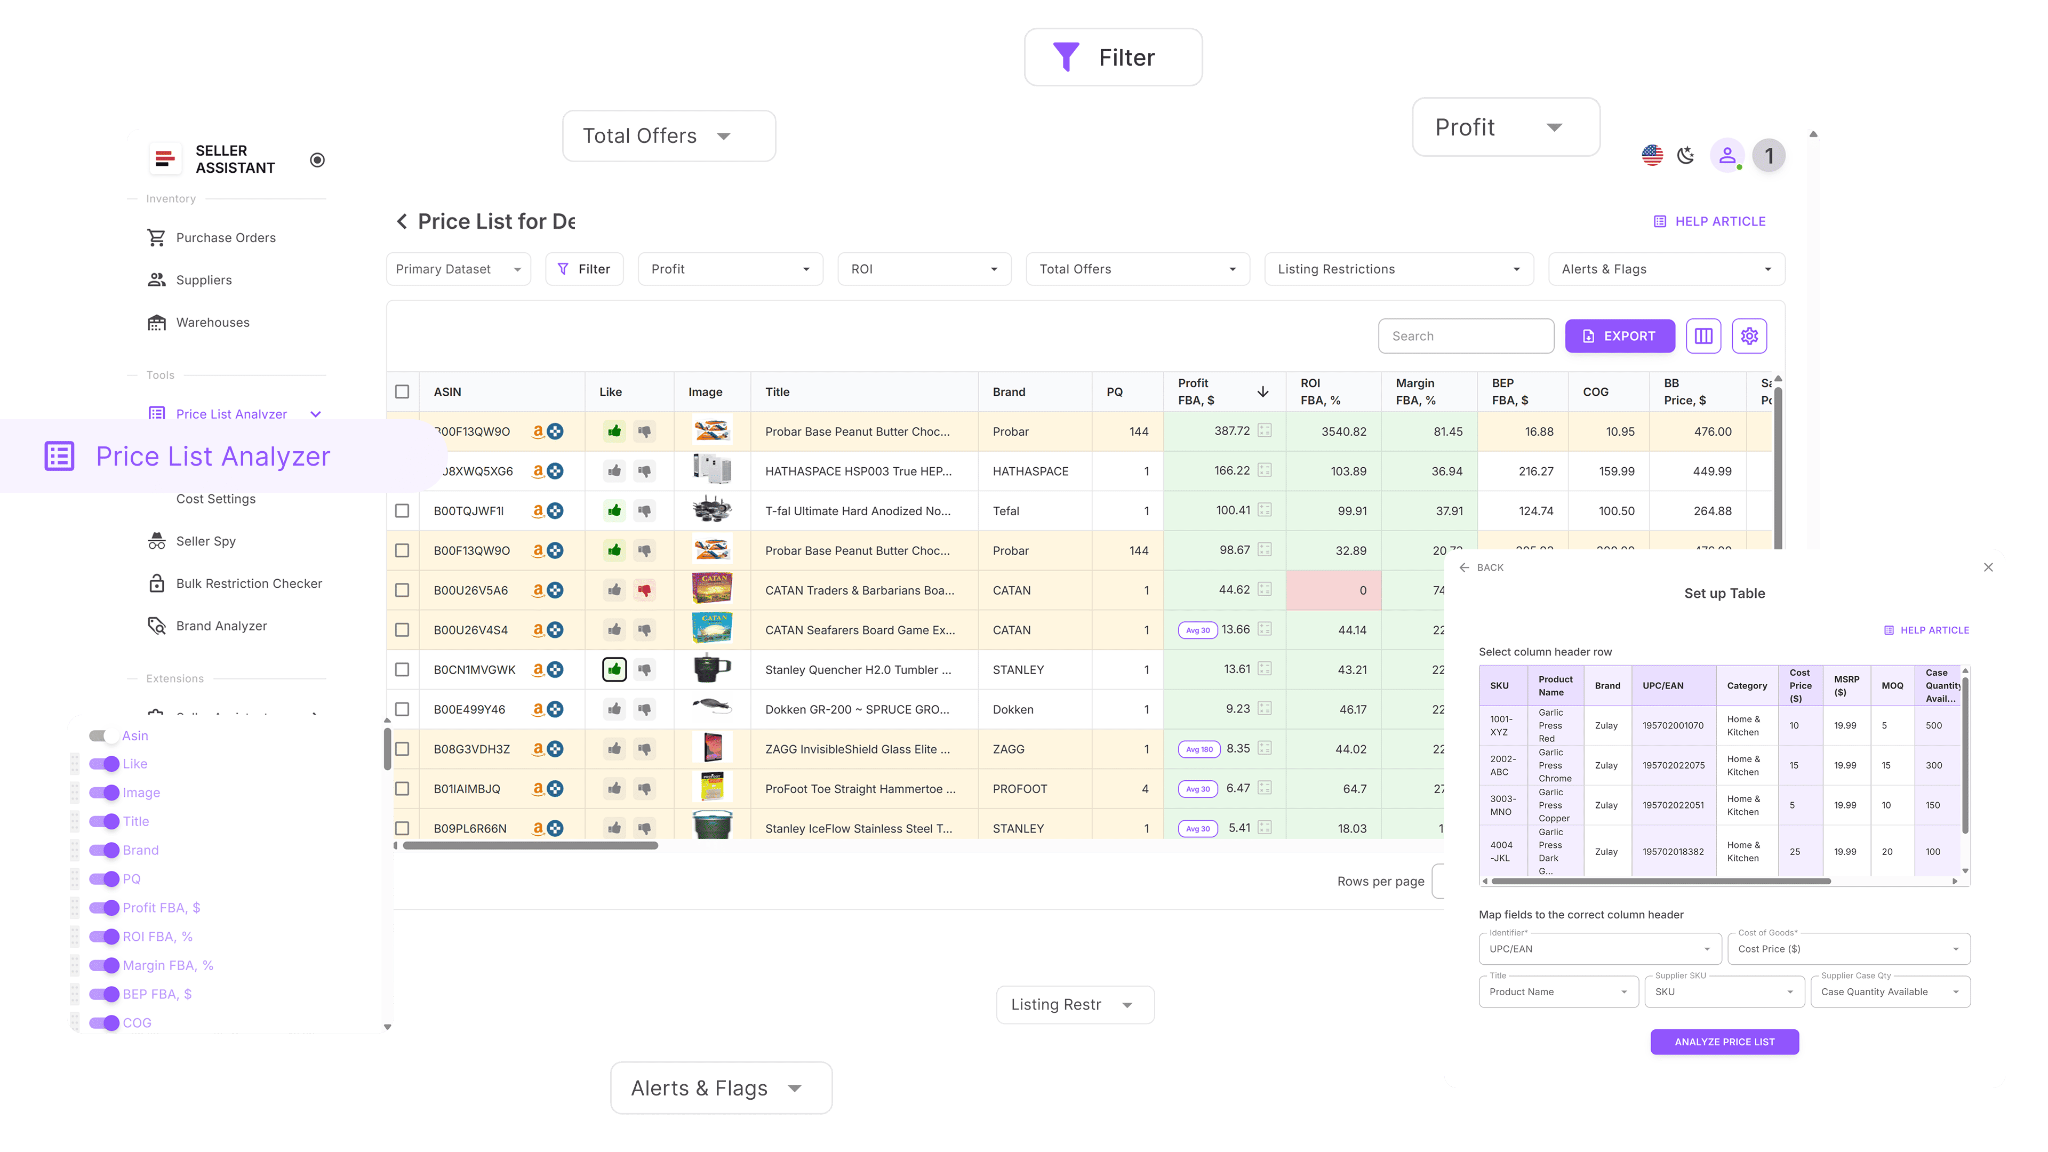The image size is (2048, 1152).
Task: Open Warehouses from the Inventory sidebar
Action: point(212,322)
